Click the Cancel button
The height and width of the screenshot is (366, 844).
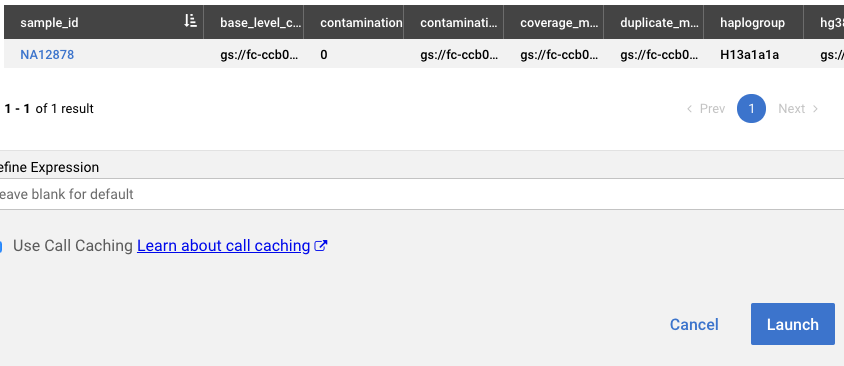694,325
